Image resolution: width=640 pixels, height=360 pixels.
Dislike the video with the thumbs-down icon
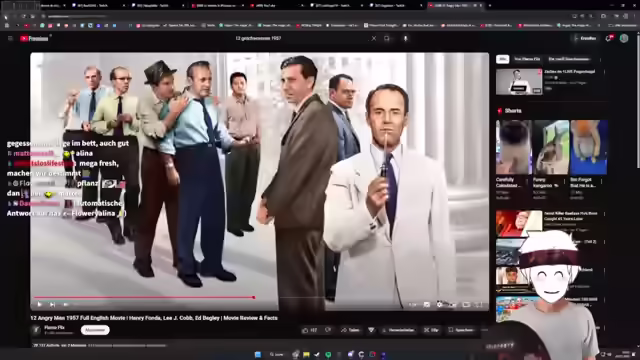click(x=328, y=330)
